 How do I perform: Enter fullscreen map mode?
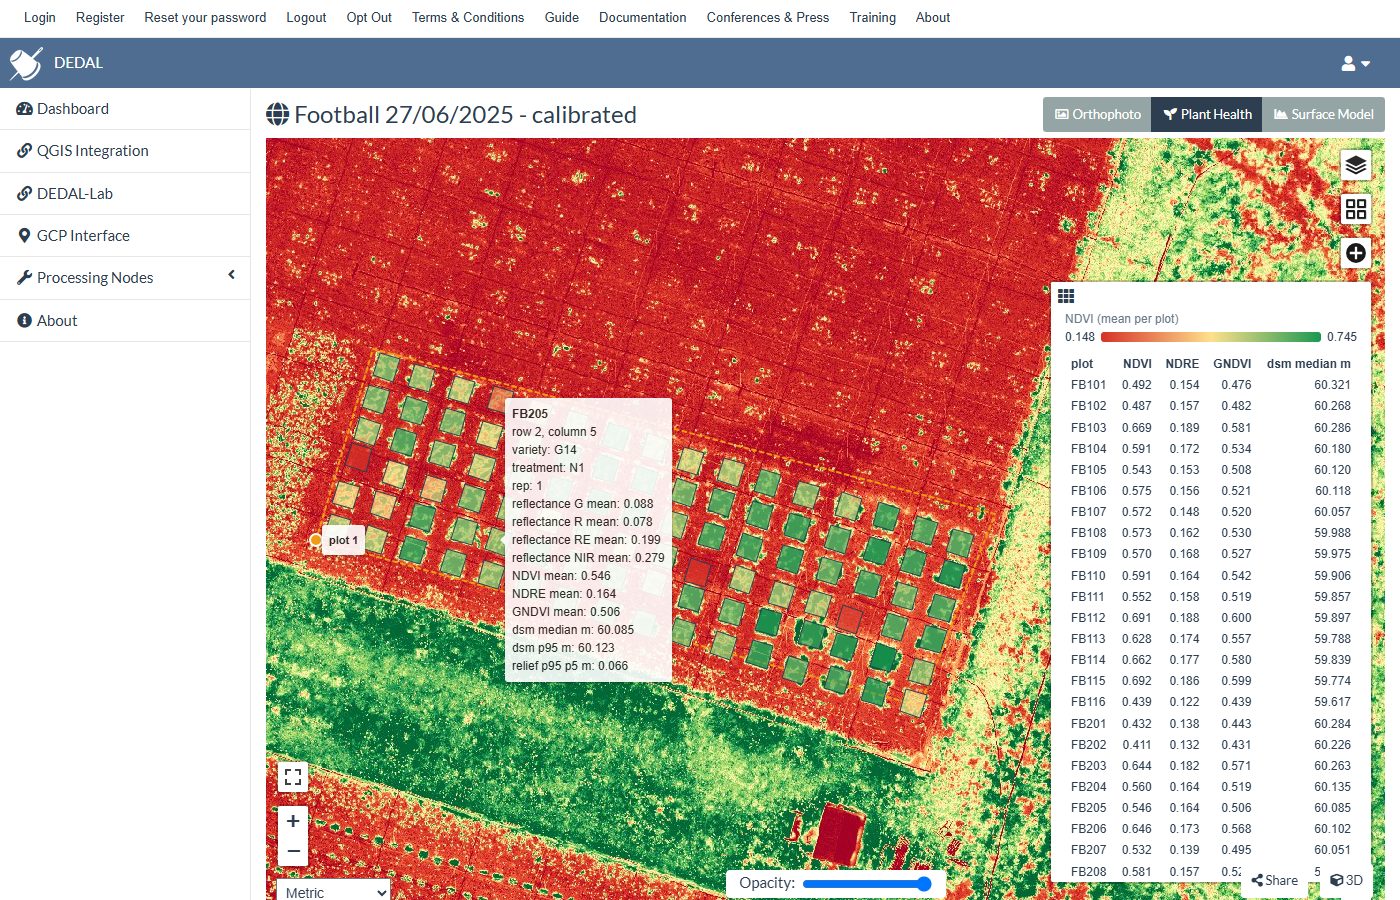point(293,777)
